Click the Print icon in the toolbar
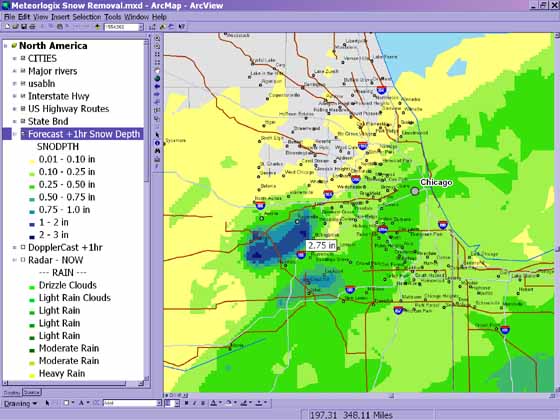Viewport: 560px width, 420px height. 32,27
